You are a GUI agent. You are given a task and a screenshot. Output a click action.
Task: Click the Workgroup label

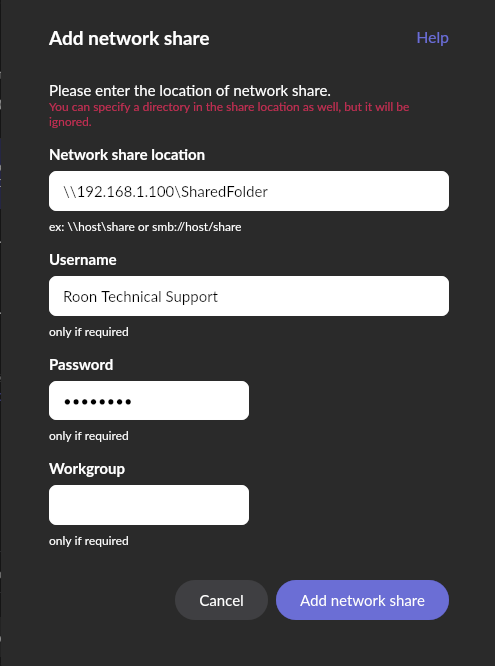pos(87,469)
